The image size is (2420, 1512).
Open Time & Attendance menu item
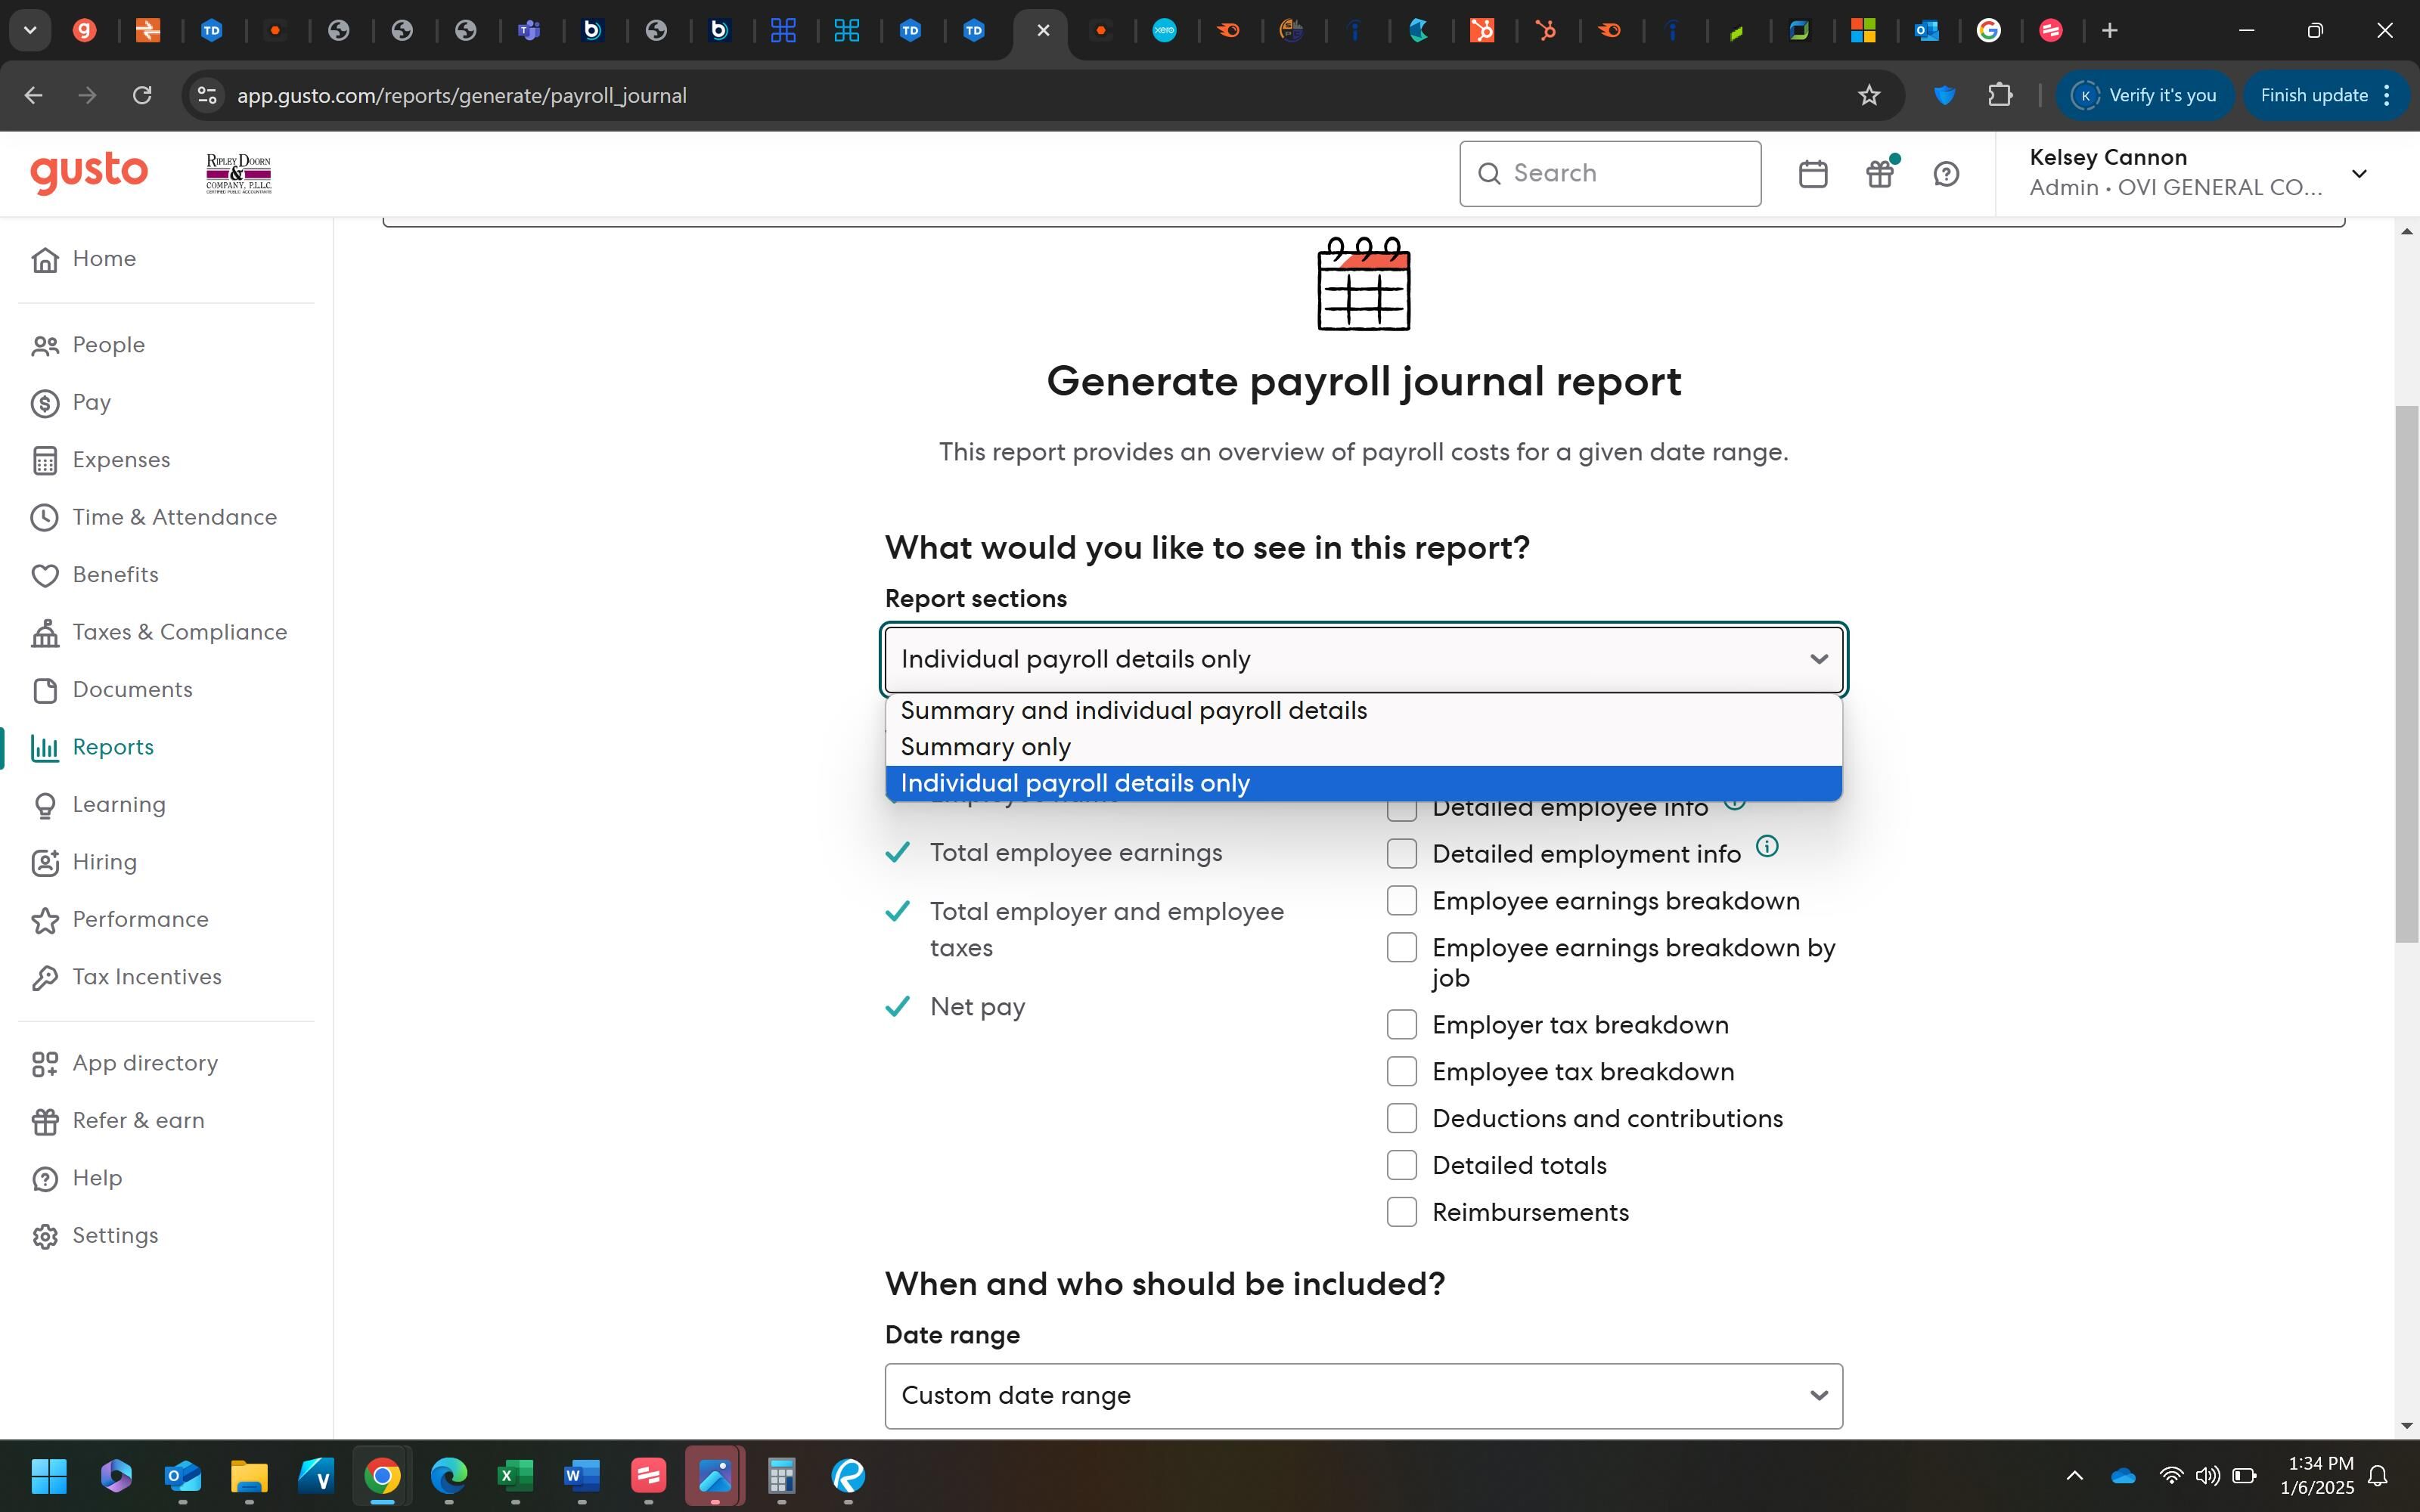click(x=174, y=517)
